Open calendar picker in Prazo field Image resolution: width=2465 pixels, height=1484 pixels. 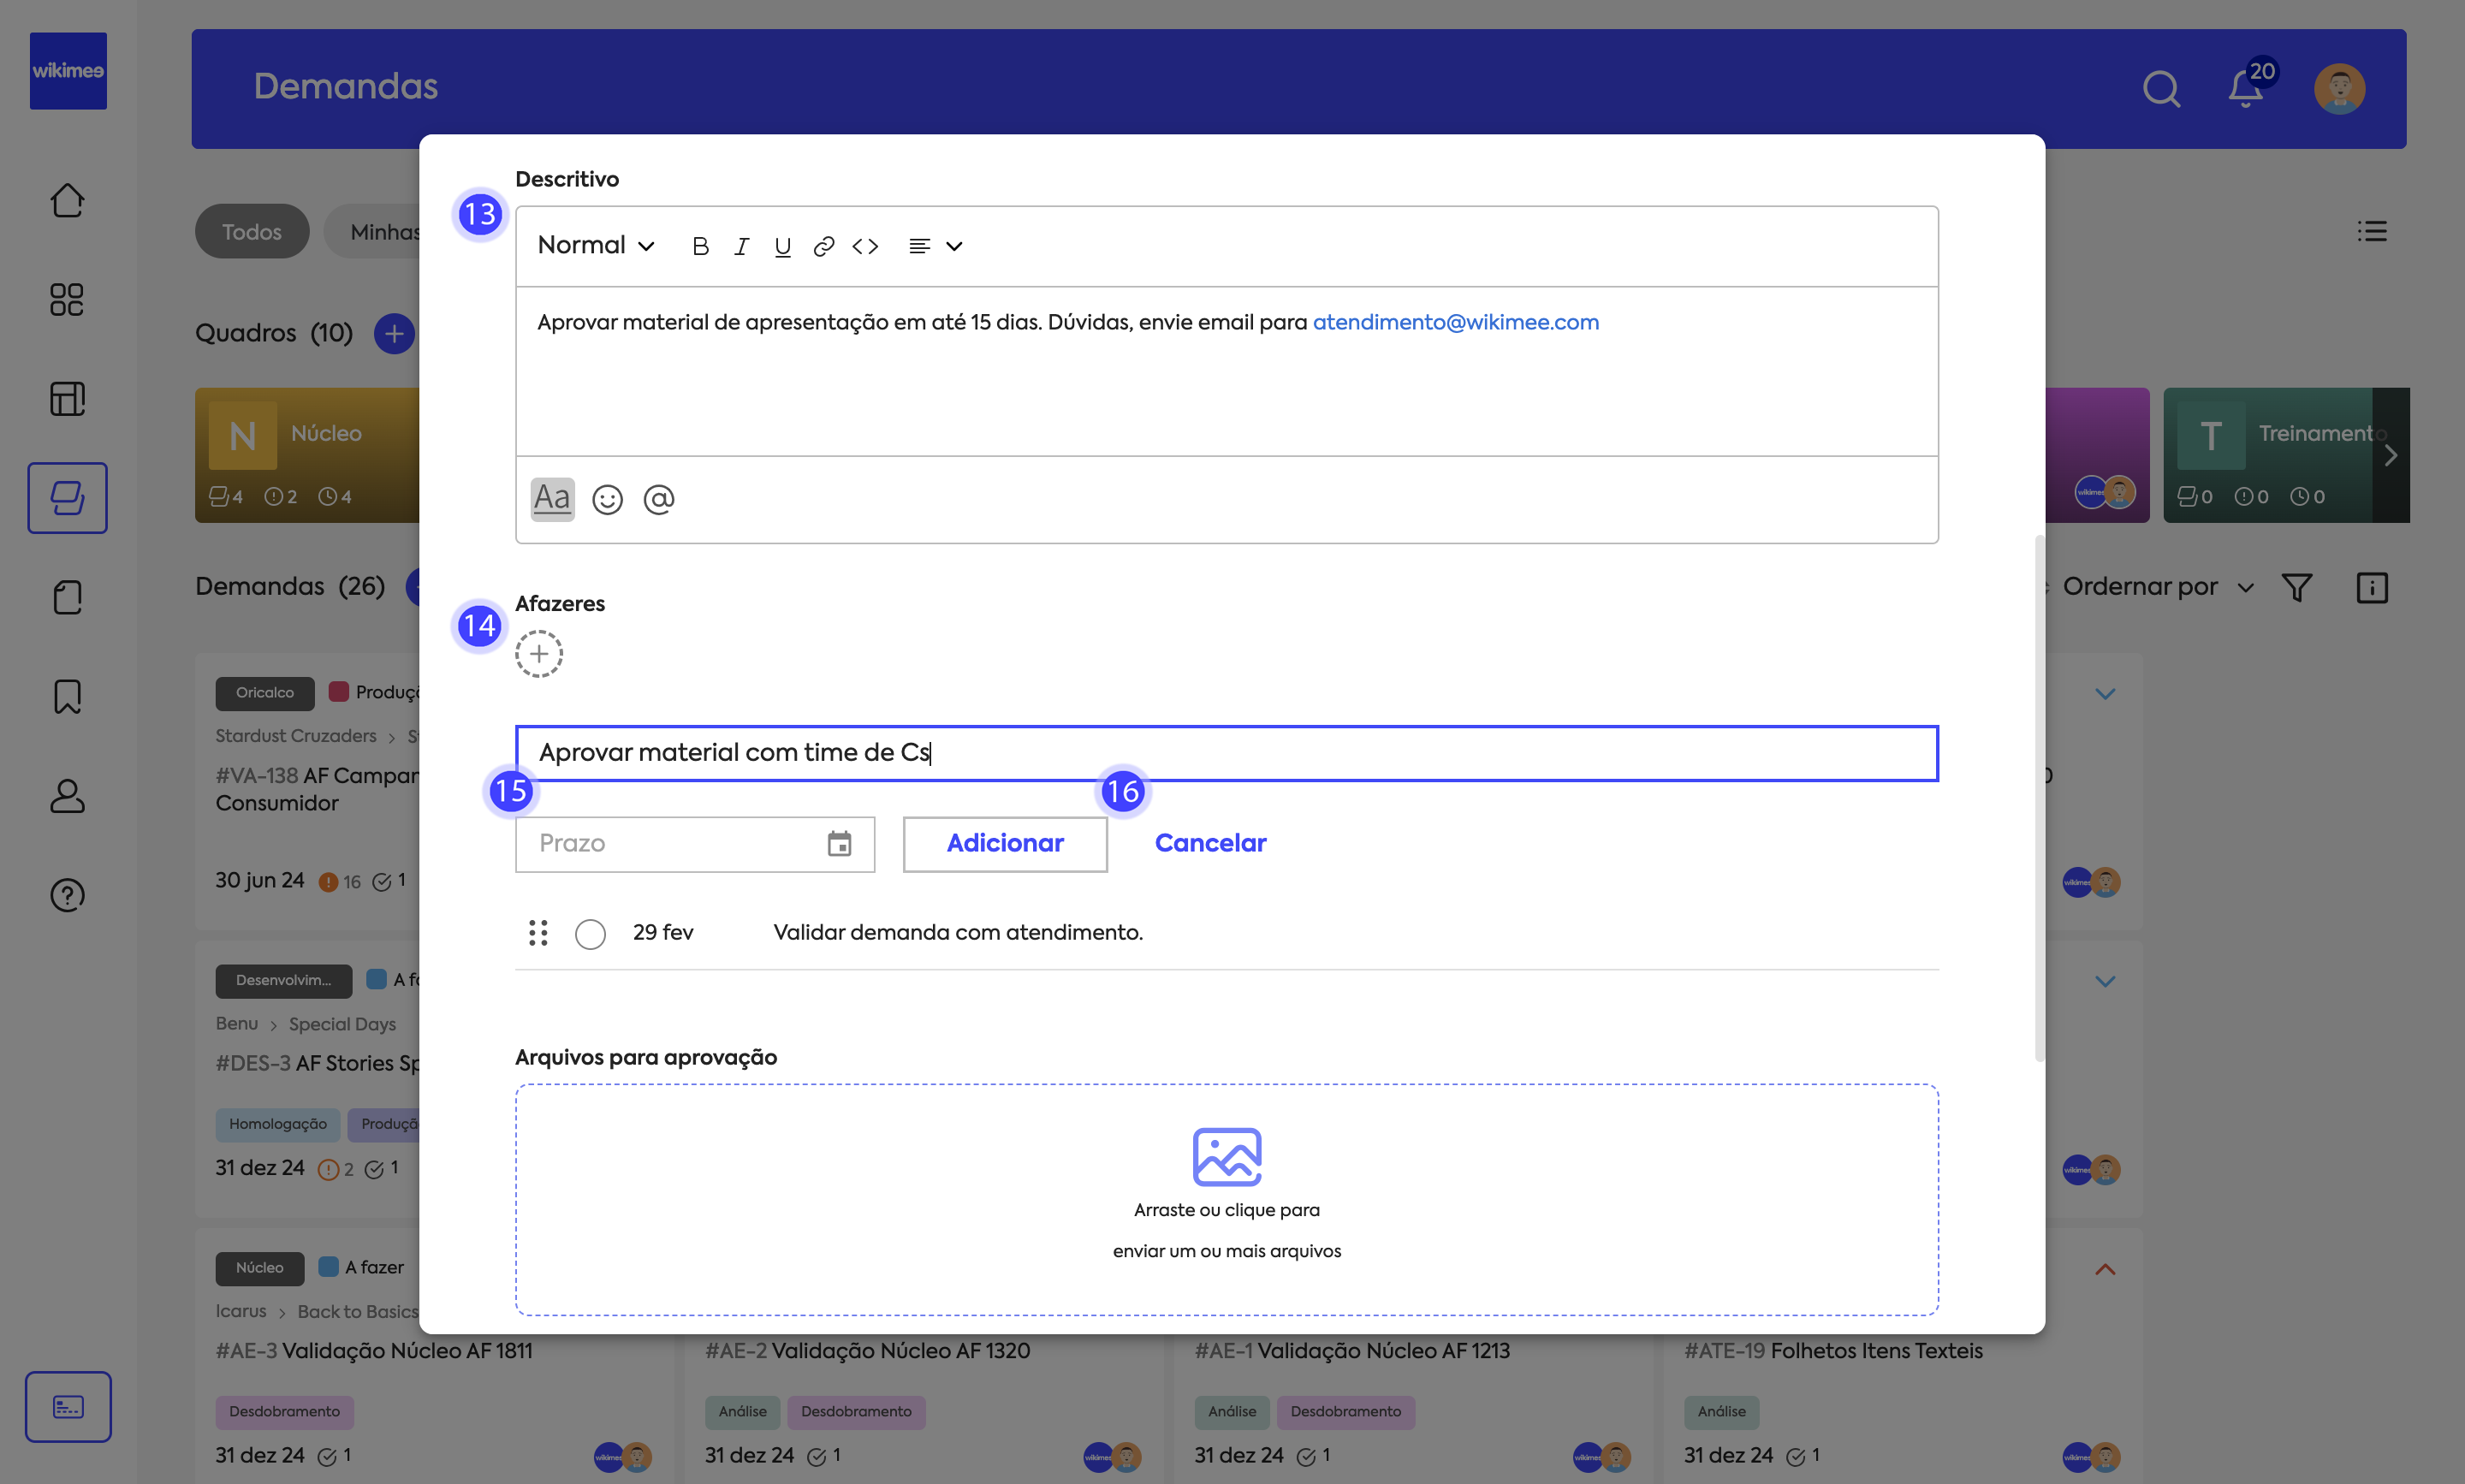(839, 844)
